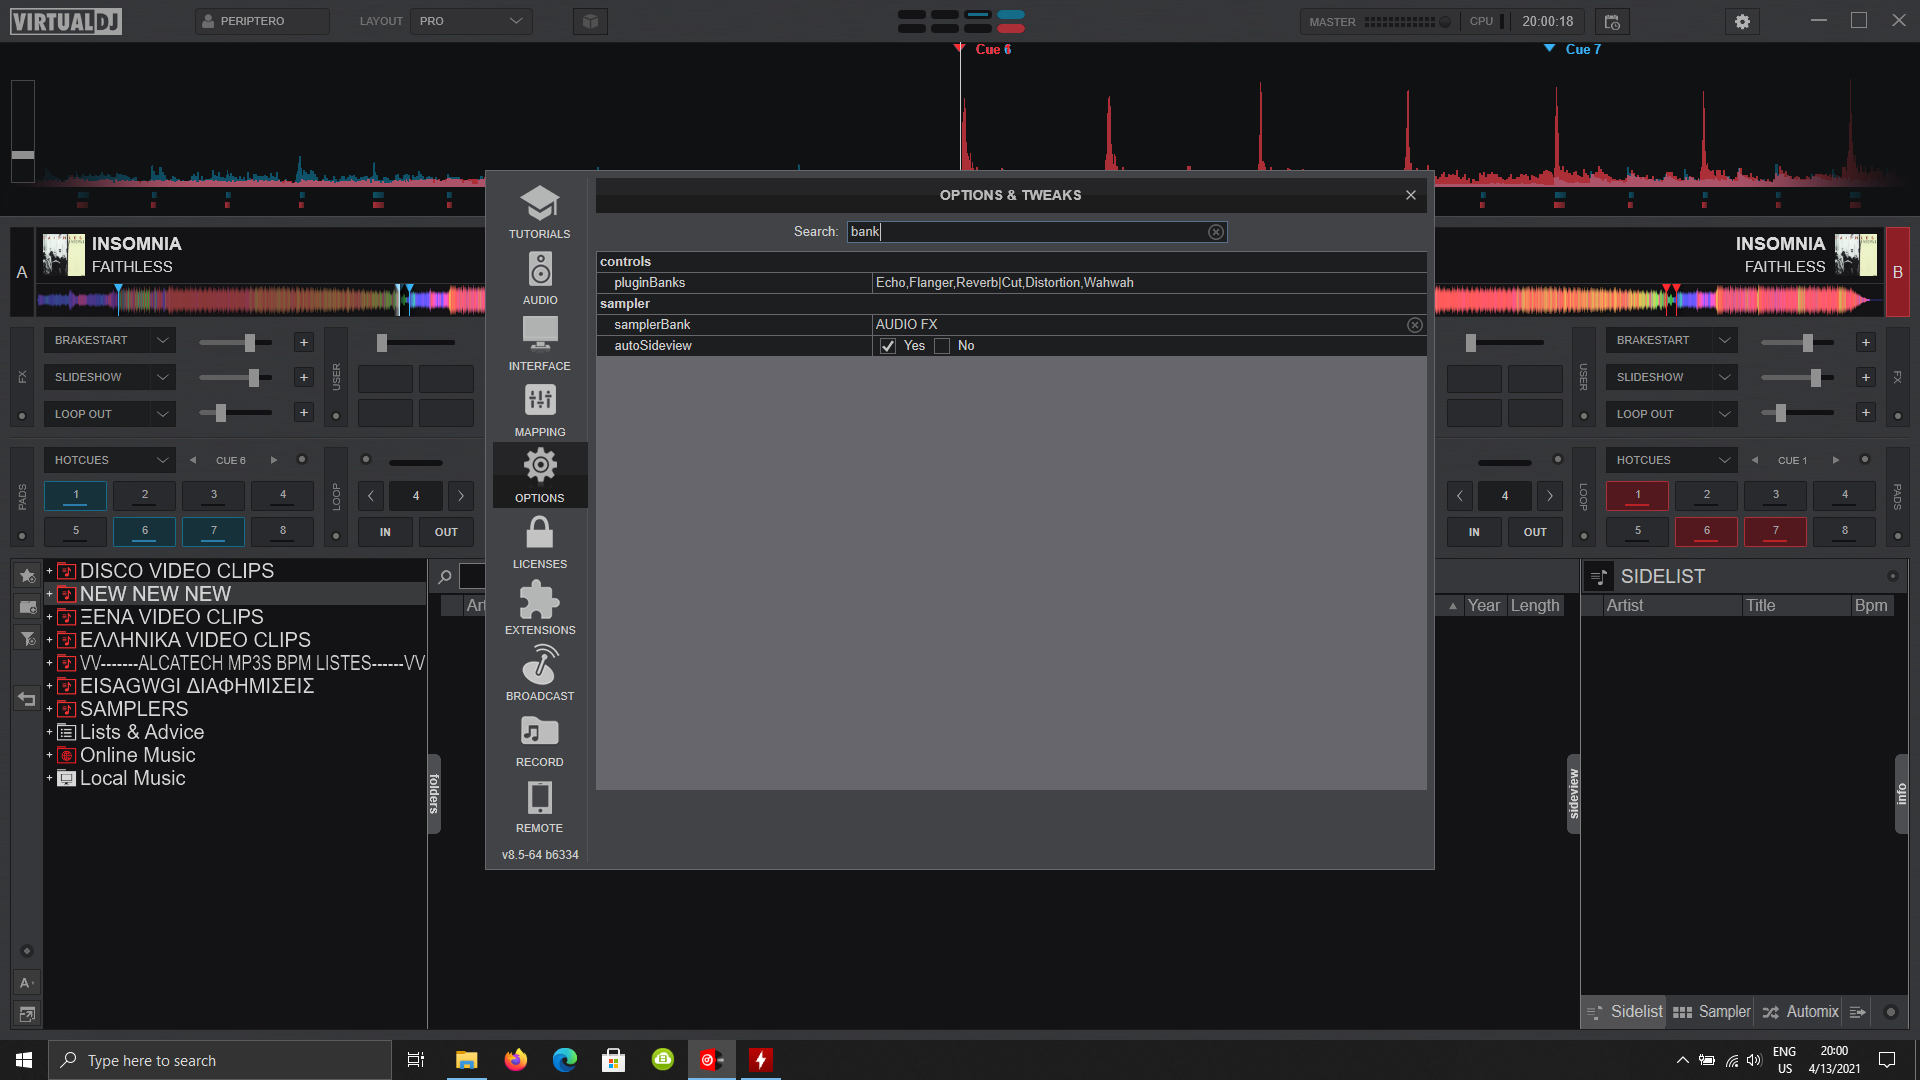Click the 3D cube icon beside layout
Screen dimensions: 1920x1080
pos(590,21)
